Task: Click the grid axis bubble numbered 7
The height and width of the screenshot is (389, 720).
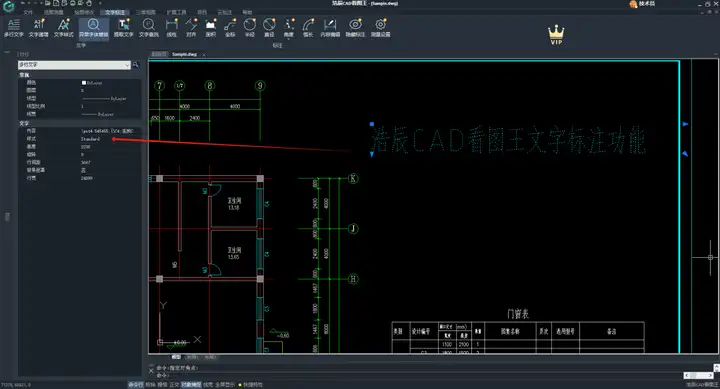Action: (159, 85)
